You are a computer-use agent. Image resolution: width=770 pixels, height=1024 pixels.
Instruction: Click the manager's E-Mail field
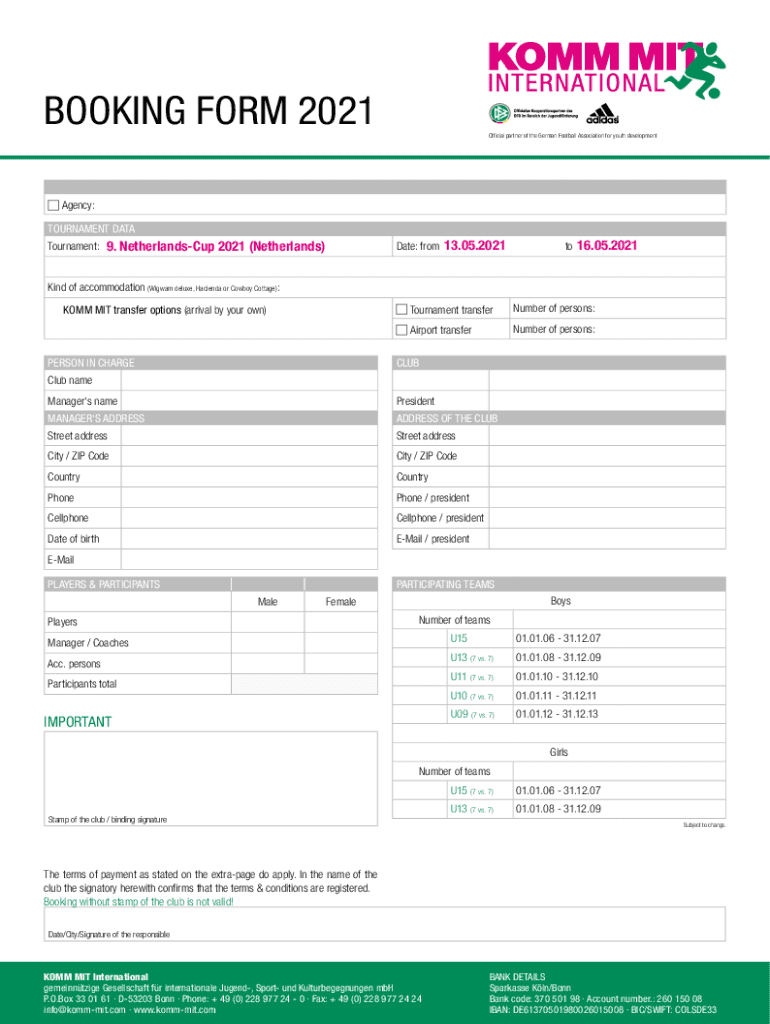pos(249,560)
